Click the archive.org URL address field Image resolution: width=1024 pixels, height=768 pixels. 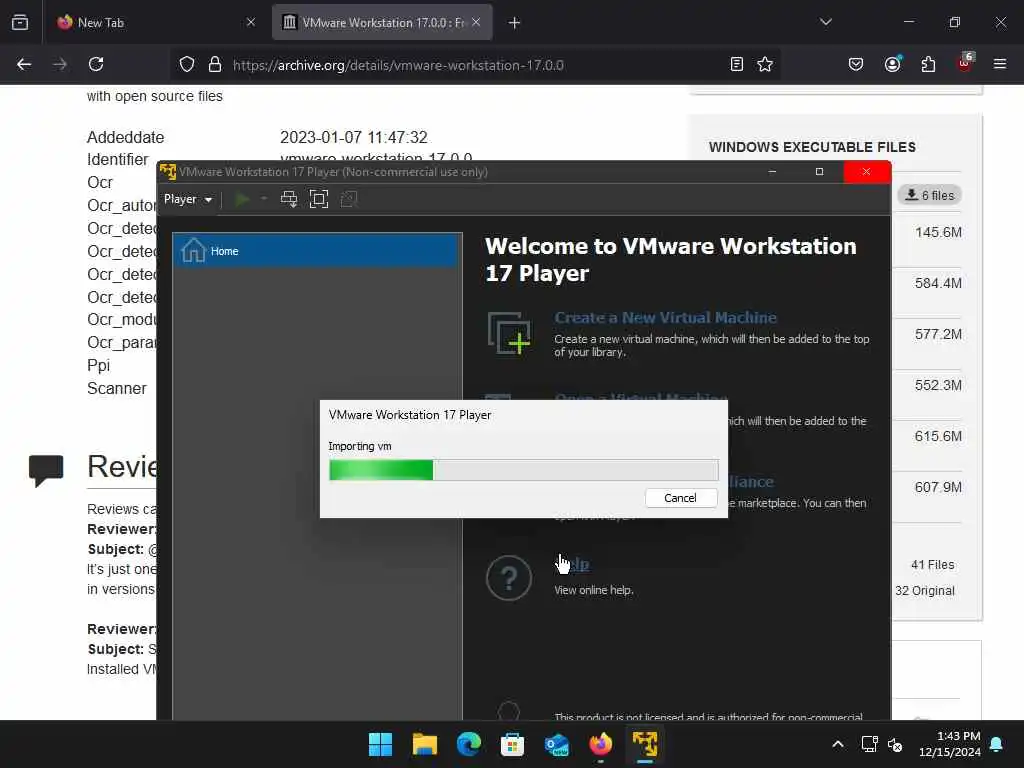(477, 65)
